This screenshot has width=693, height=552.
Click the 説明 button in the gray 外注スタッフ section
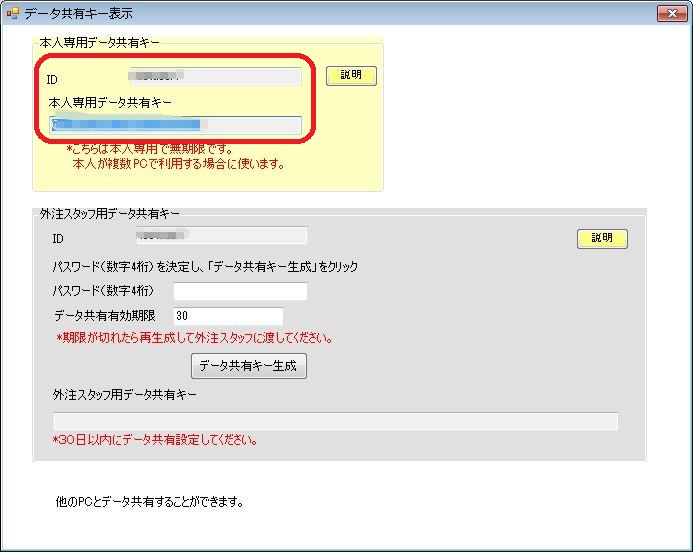[x=602, y=239]
